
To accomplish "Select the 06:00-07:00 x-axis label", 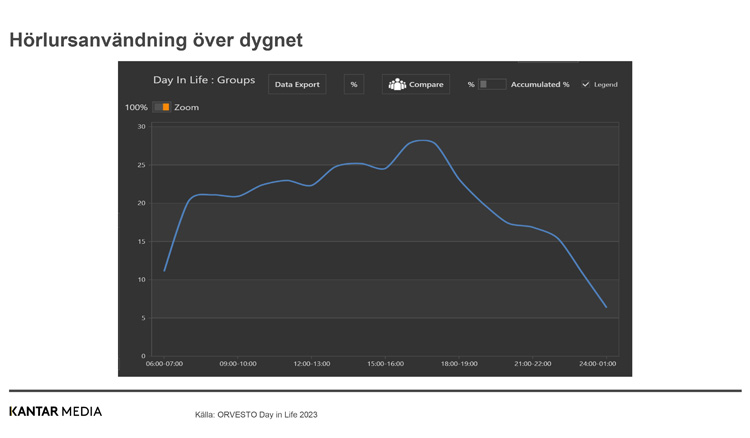I will pyautogui.click(x=164, y=364).
